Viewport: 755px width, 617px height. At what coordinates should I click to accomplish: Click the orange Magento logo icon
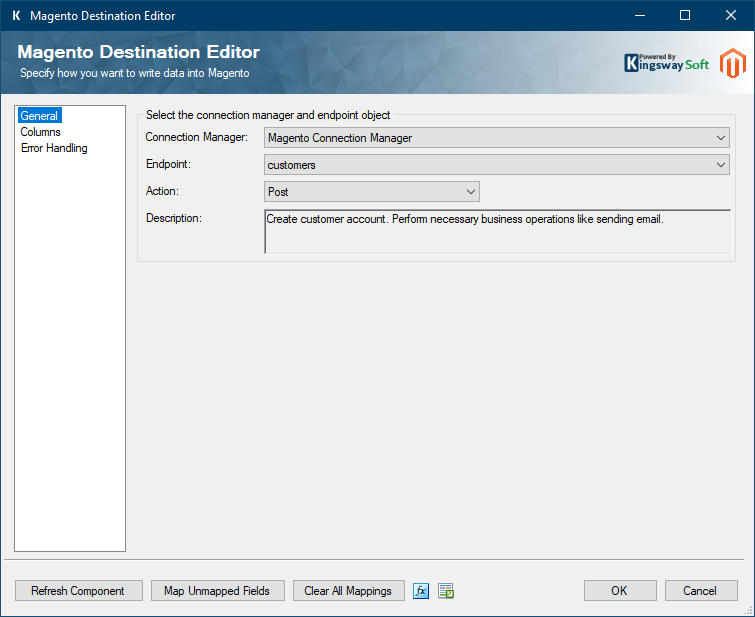(733, 63)
